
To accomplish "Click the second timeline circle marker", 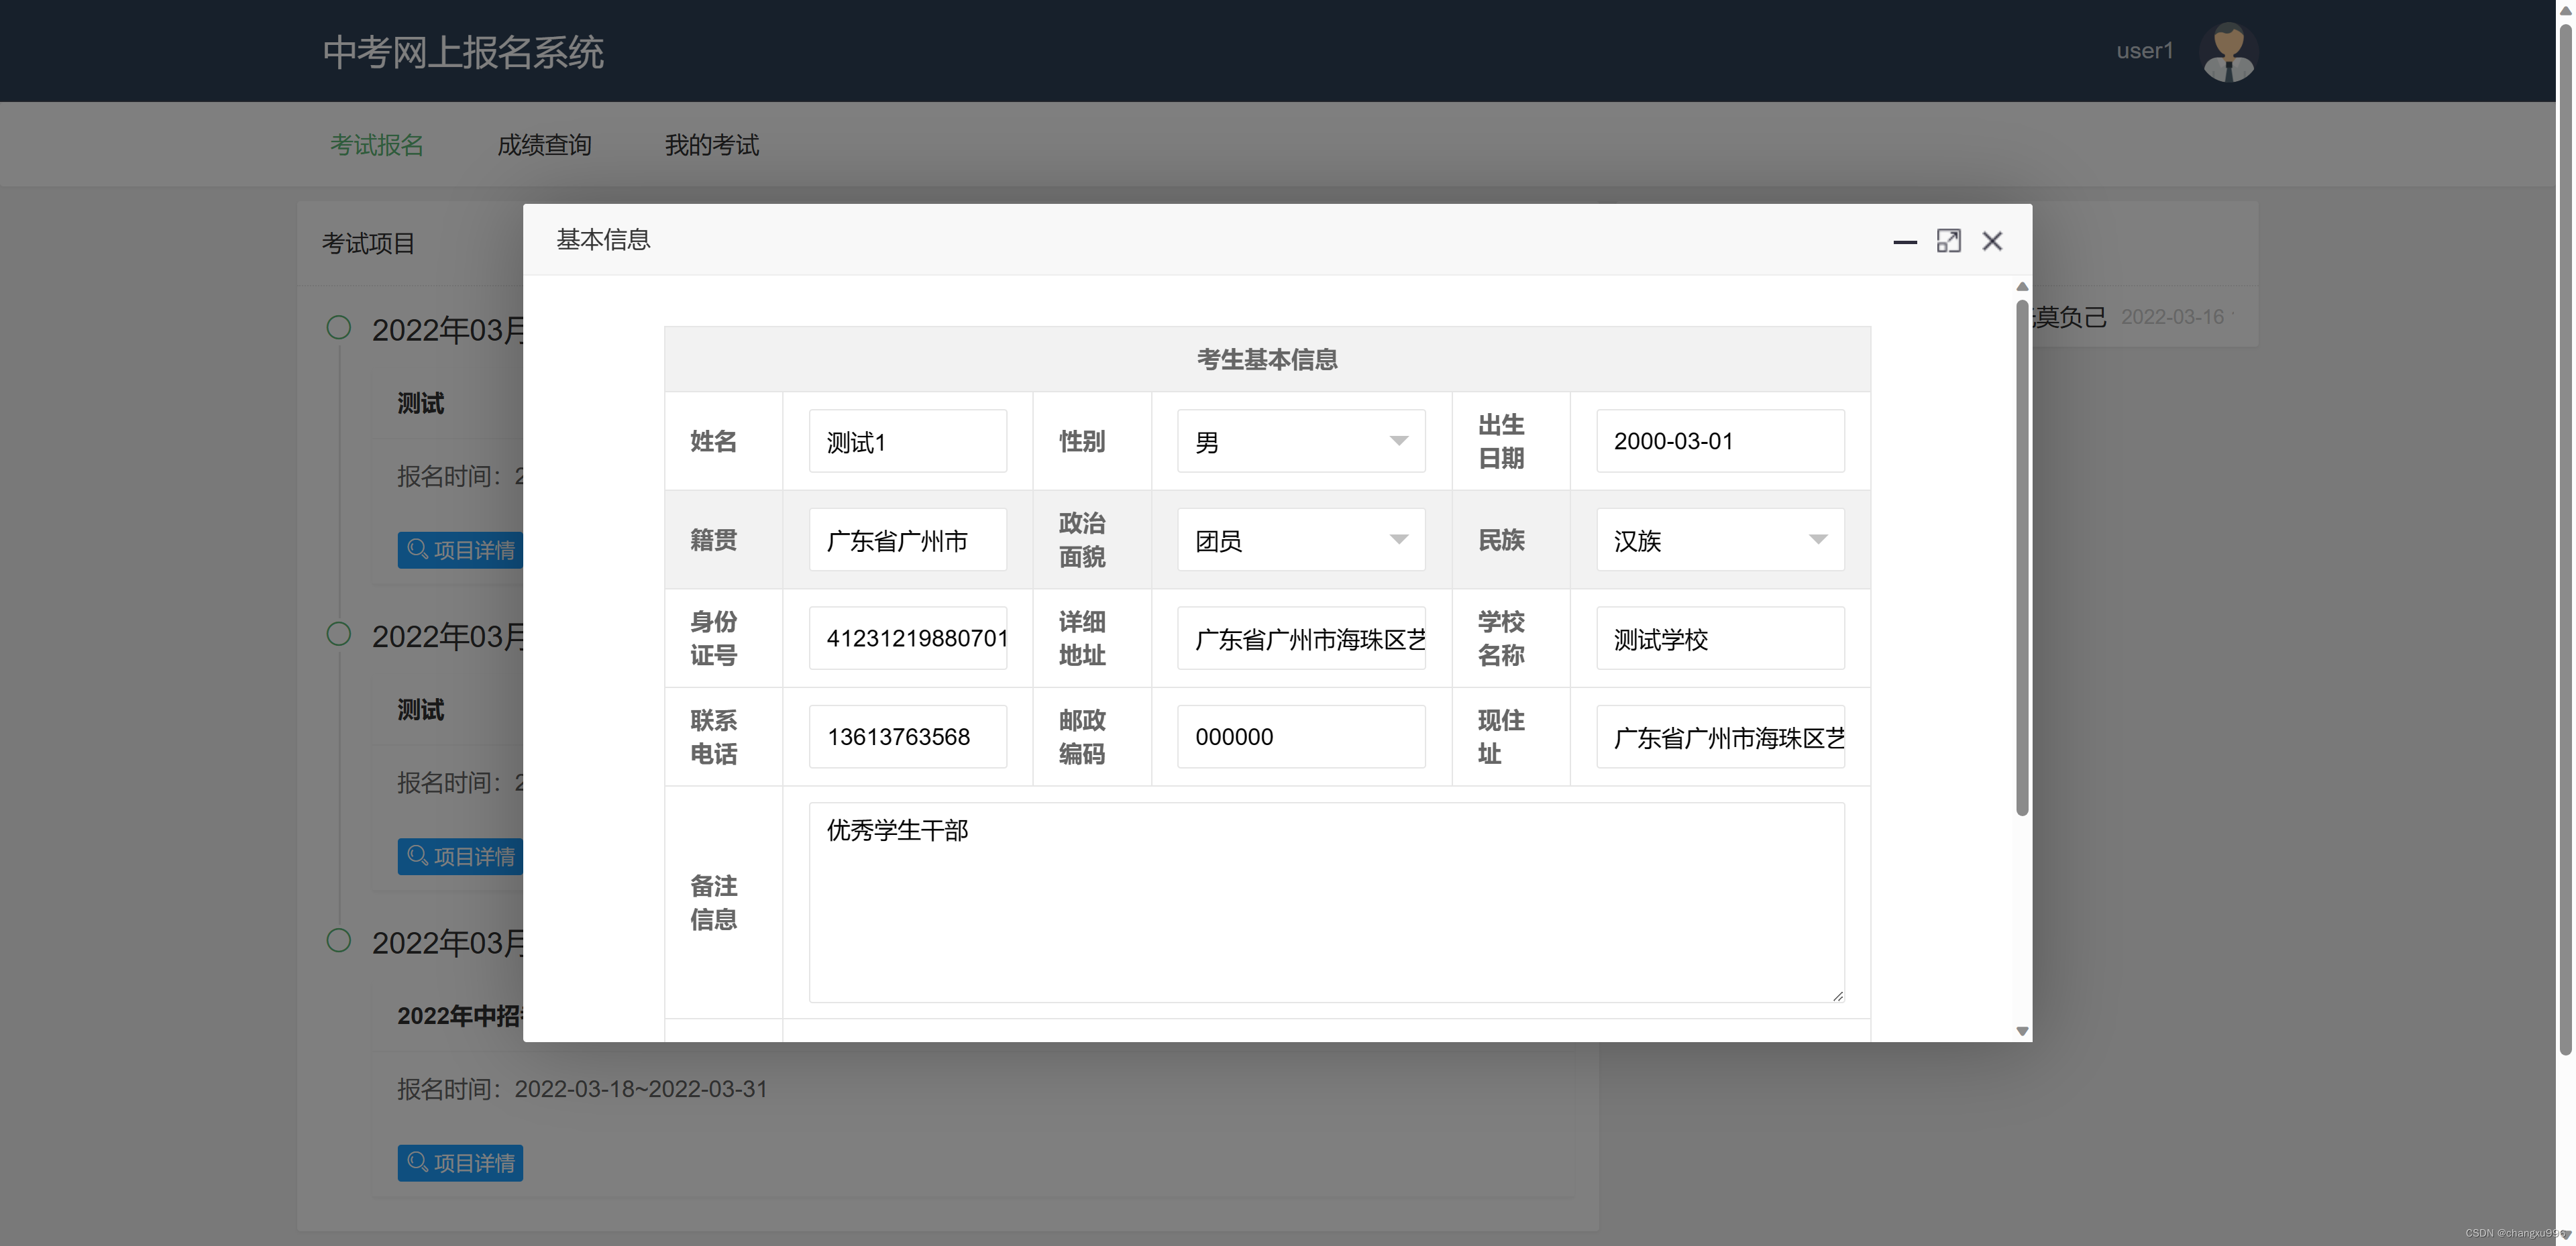I will point(339,634).
